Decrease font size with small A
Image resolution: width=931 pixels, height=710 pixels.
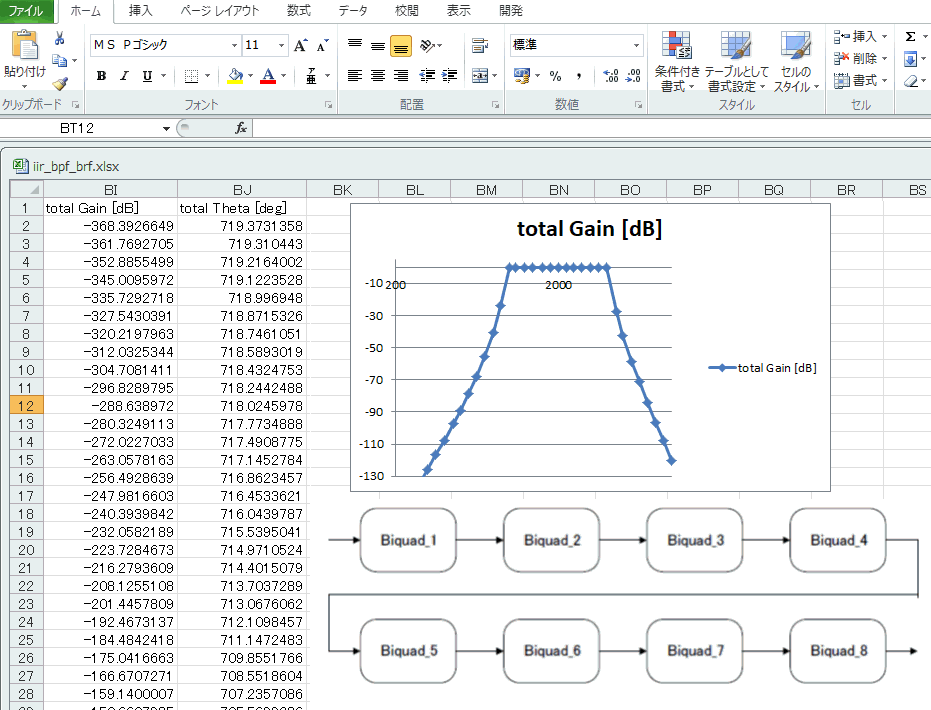[322, 45]
